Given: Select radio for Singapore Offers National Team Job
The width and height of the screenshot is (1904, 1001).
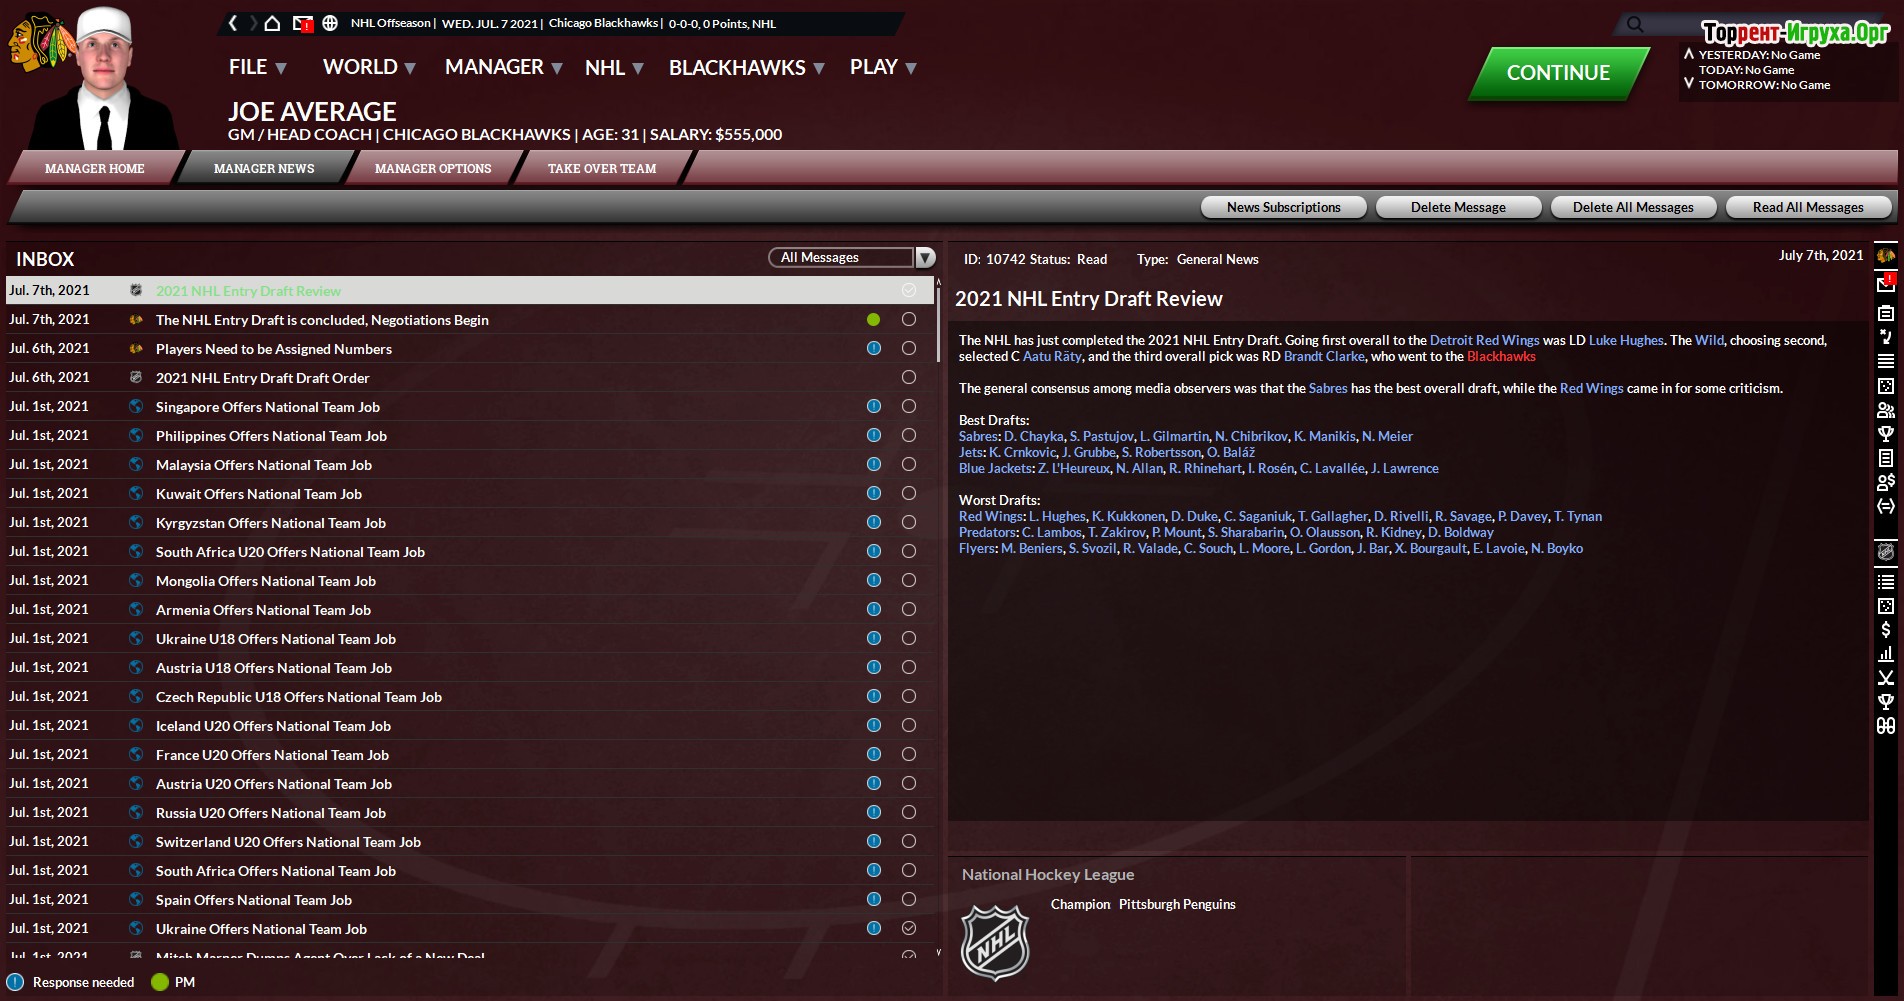Looking at the screenshot, I should 909,406.
